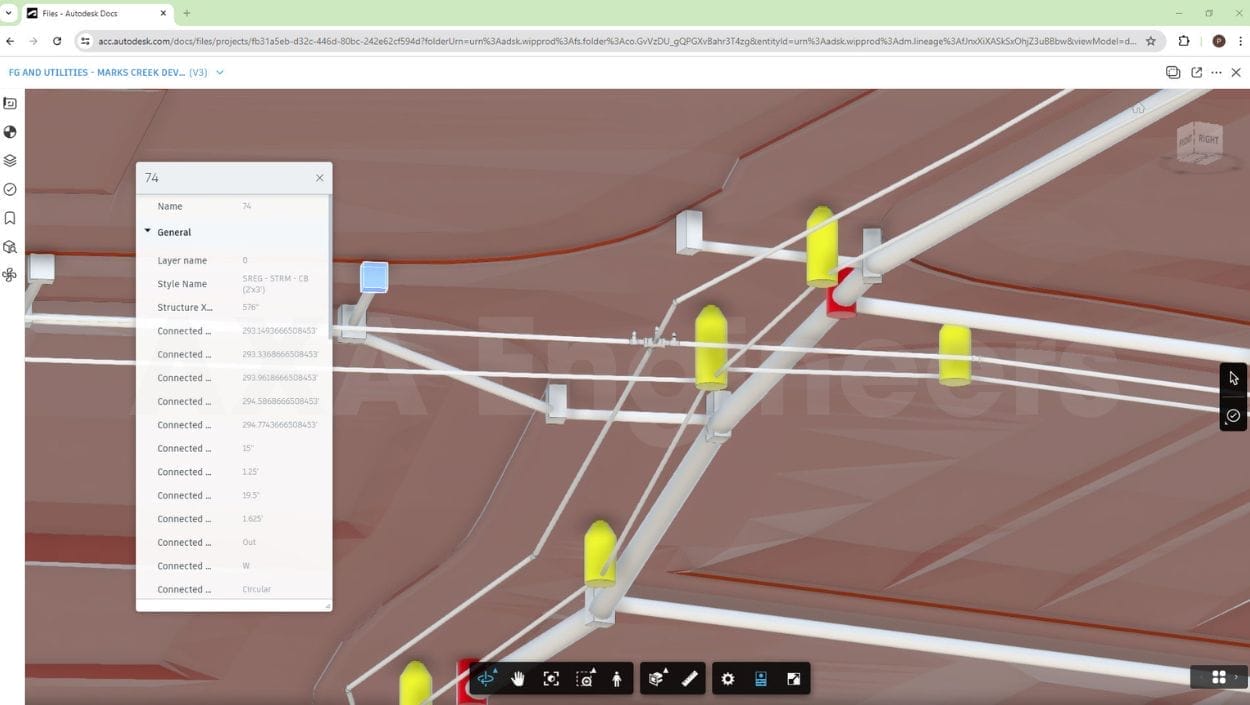
Task: Open Bookmarks from the left sidebar
Action: (x=10, y=218)
